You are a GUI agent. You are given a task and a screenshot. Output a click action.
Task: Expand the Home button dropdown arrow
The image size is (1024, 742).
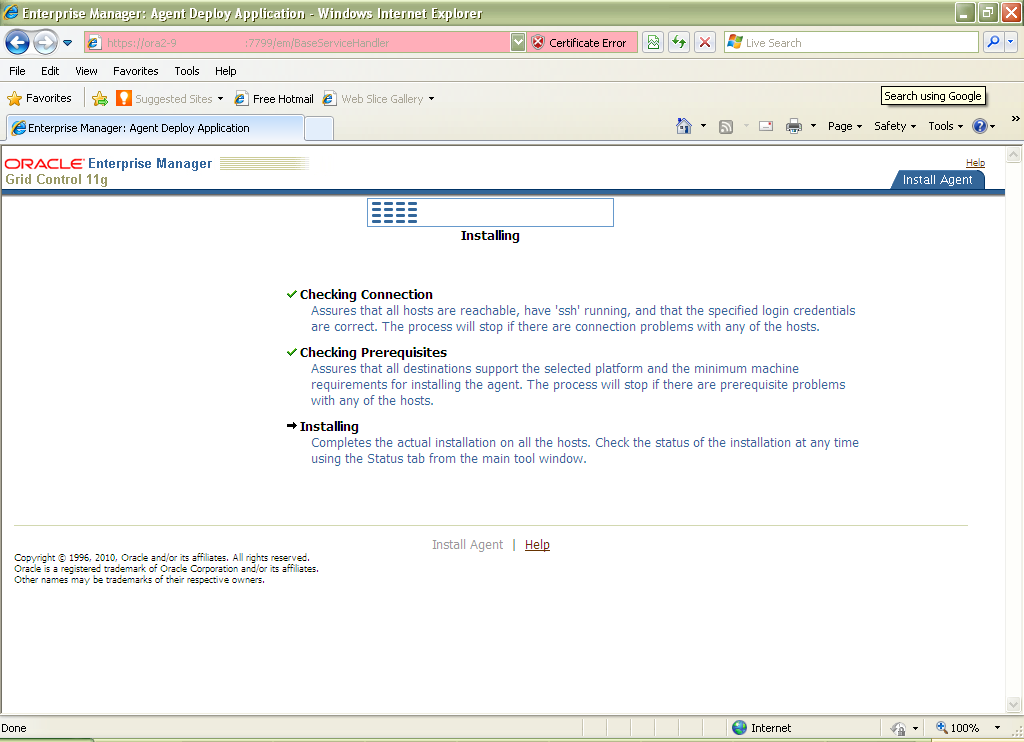click(x=703, y=126)
